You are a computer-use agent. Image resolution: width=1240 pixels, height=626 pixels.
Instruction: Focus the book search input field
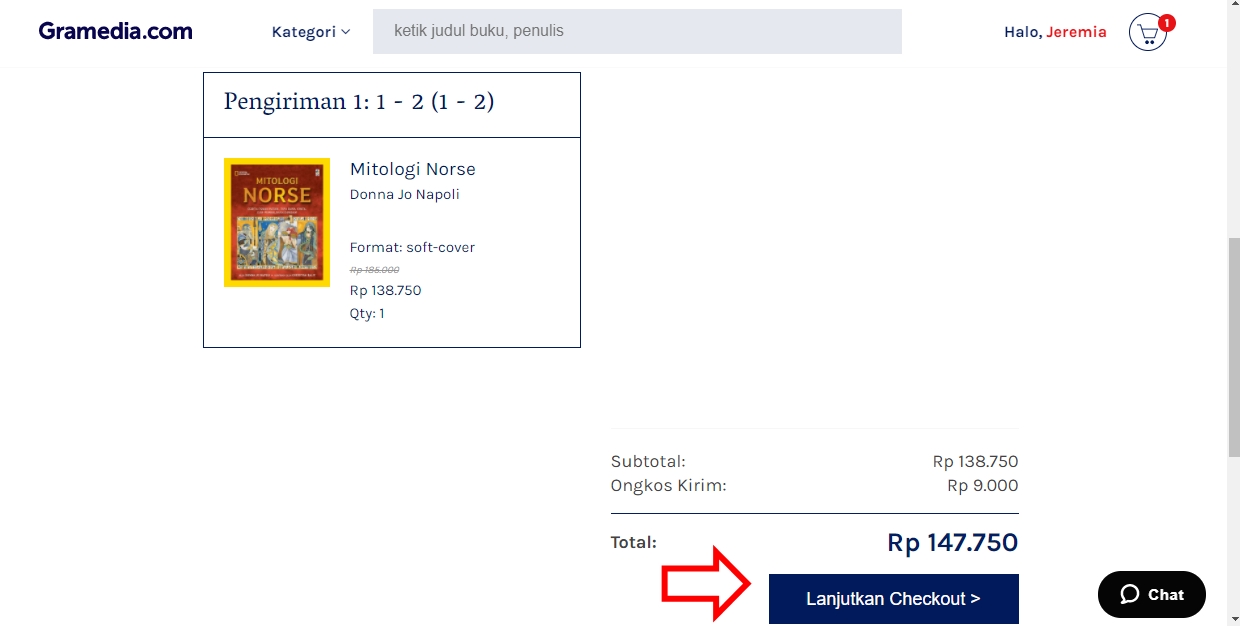click(x=637, y=31)
